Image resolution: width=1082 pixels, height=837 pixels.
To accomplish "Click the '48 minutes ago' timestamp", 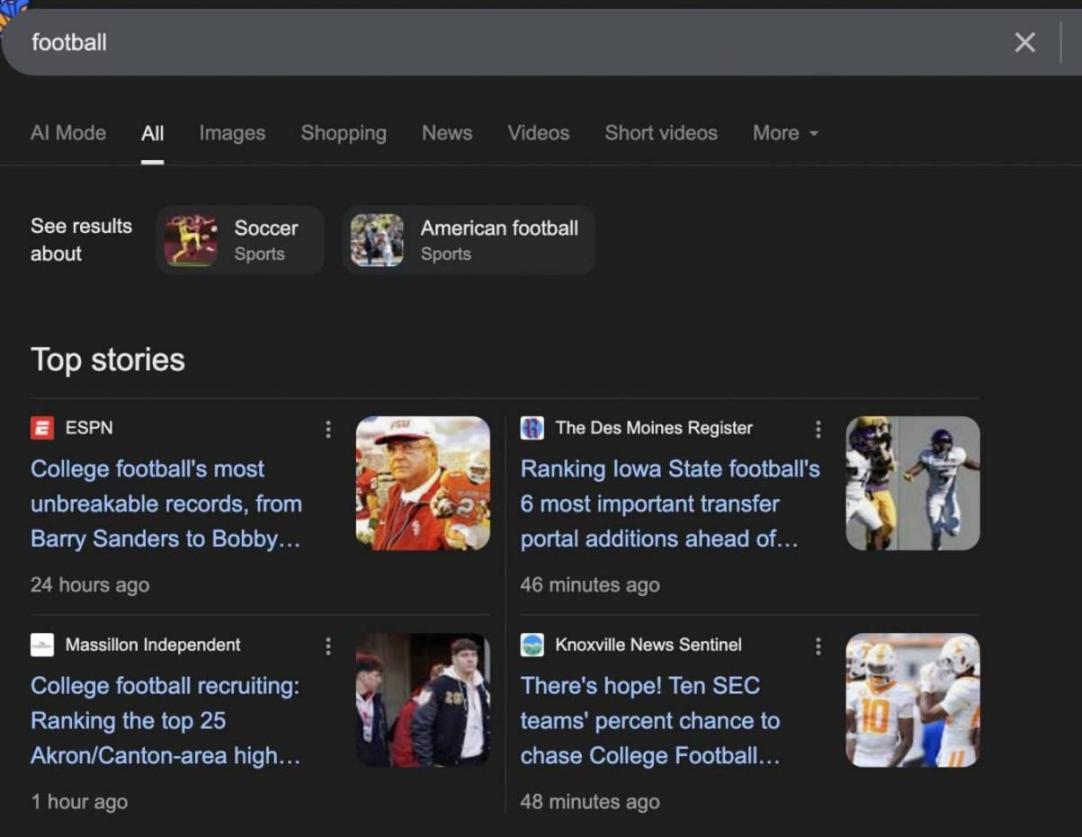I will 590,801.
